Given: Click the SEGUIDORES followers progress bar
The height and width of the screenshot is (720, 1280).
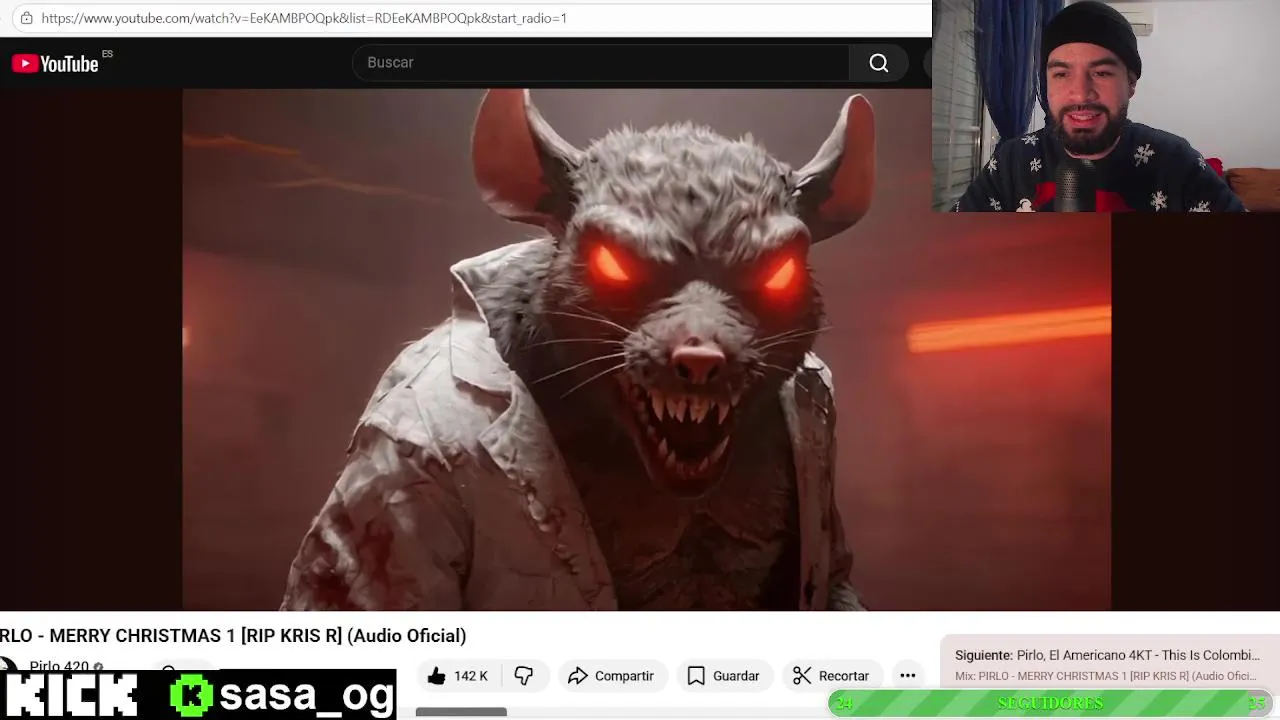Looking at the screenshot, I should pyautogui.click(x=1050, y=703).
